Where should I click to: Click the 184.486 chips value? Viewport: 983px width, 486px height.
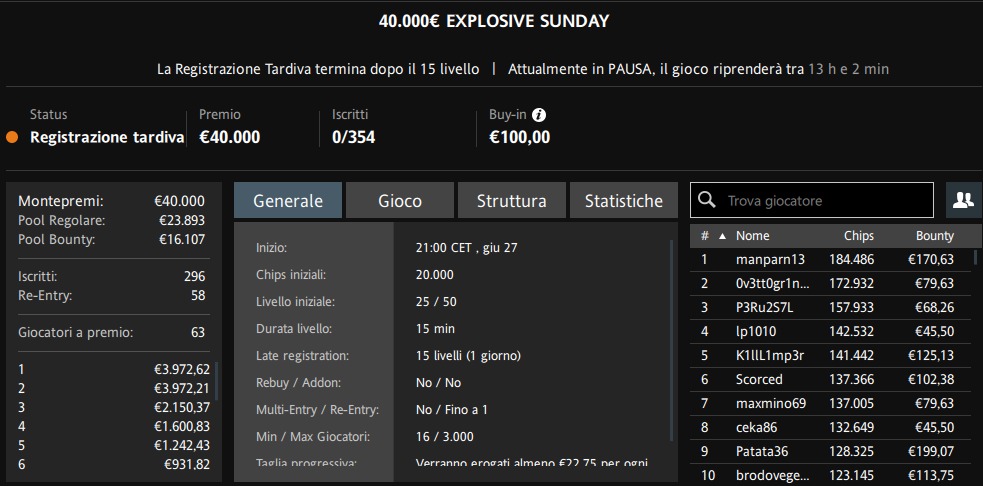851,260
